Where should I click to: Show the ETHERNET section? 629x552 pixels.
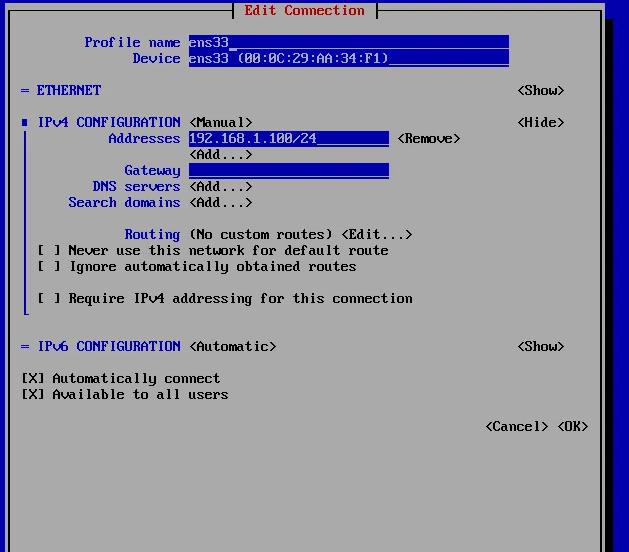pyautogui.click(x=541, y=90)
